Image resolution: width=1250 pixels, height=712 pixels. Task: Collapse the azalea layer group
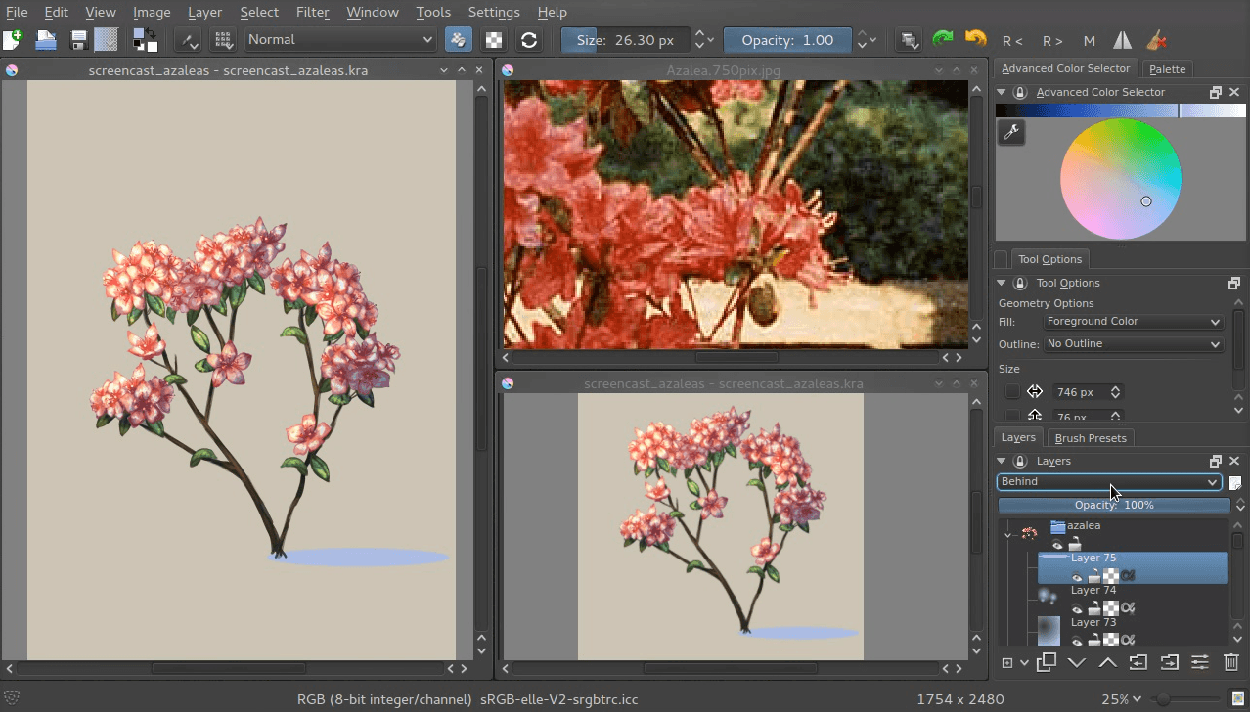[1007, 536]
